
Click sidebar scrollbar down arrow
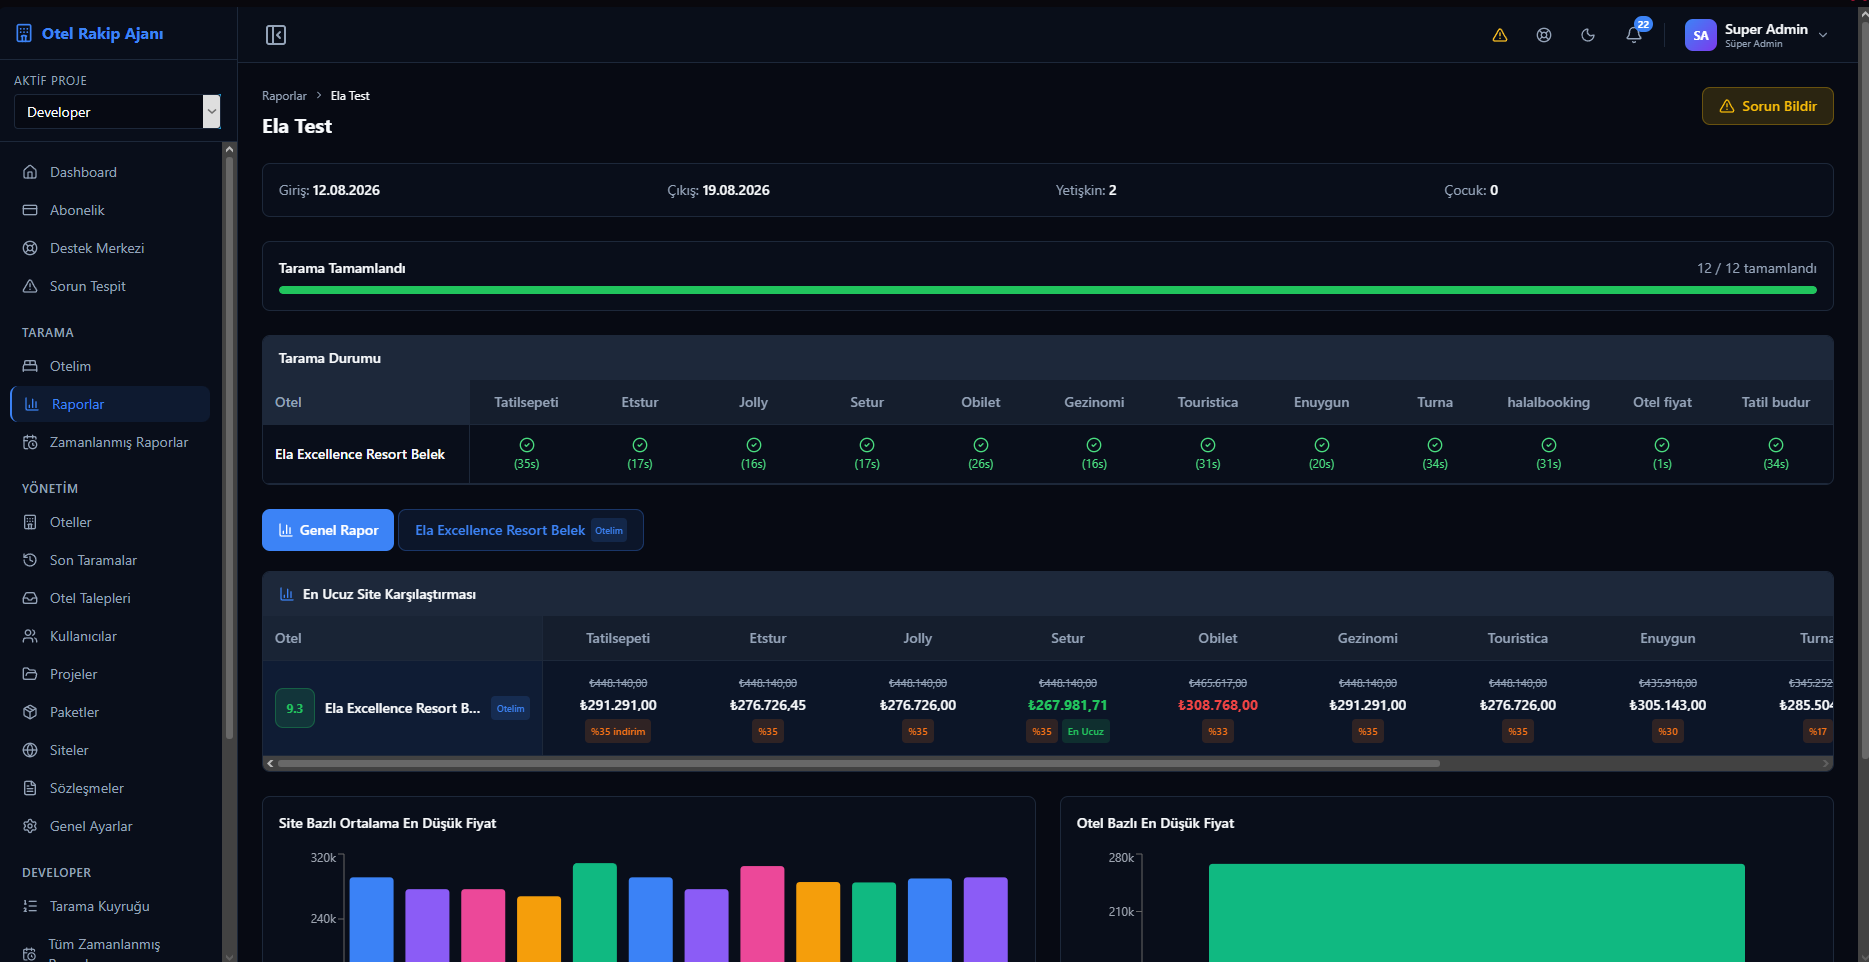pyautogui.click(x=229, y=956)
